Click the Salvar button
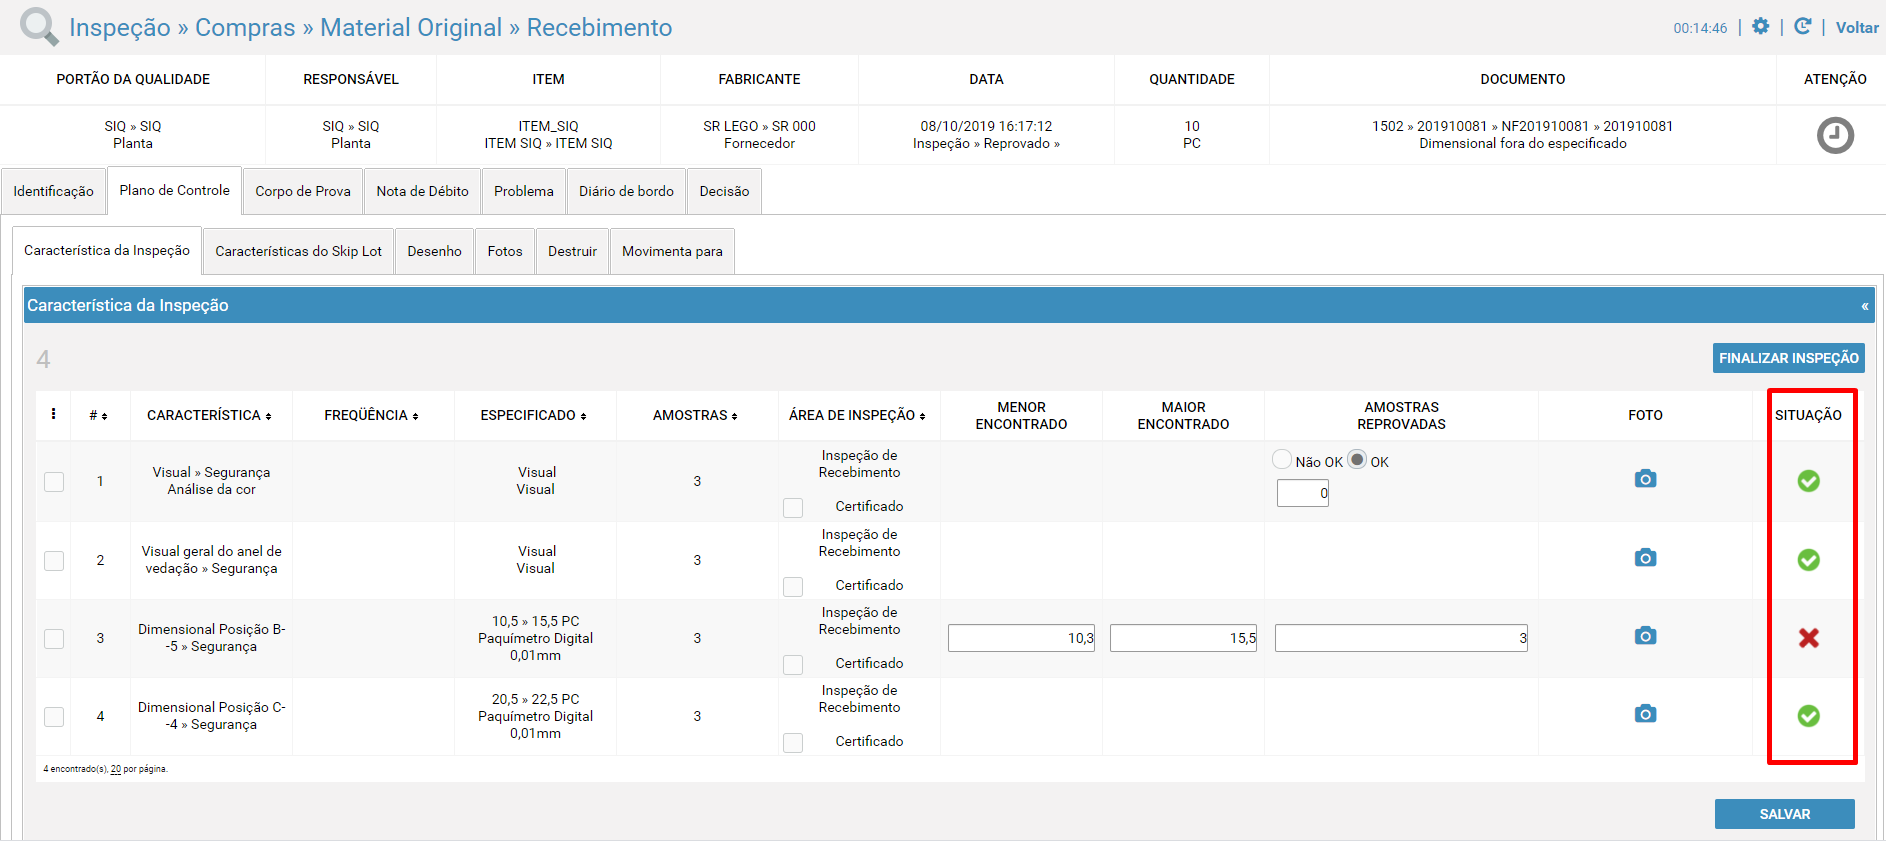The height and width of the screenshot is (844, 1886). [x=1784, y=814]
